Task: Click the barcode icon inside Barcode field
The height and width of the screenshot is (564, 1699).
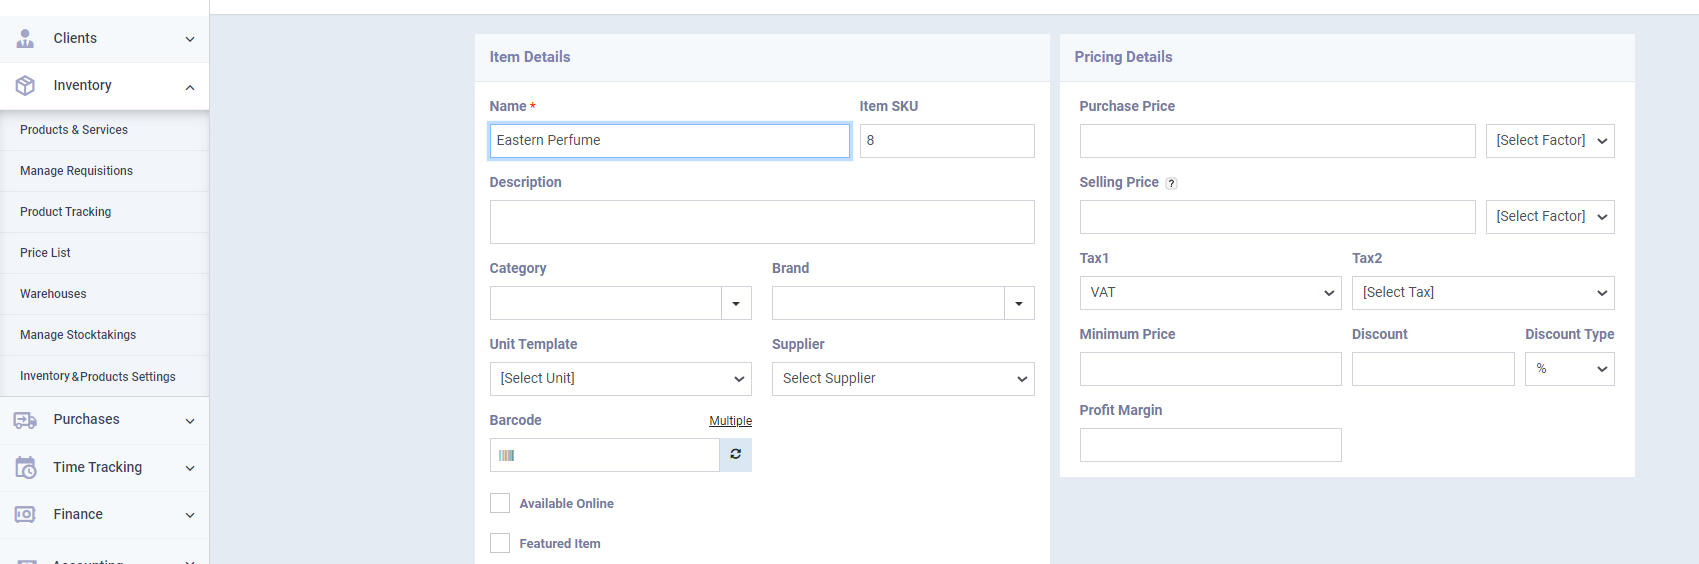Action: 507,456
